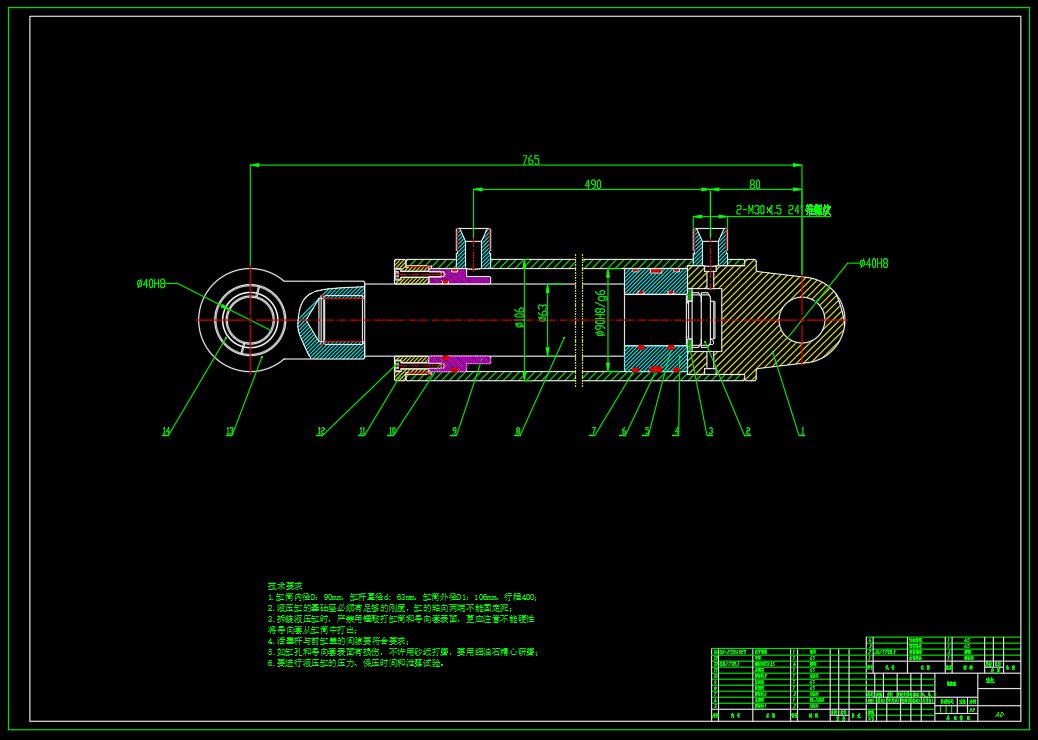The height and width of the screenshot is (740, 1038).
Task: Select part balloon number 11
Action: coord(362,432)
